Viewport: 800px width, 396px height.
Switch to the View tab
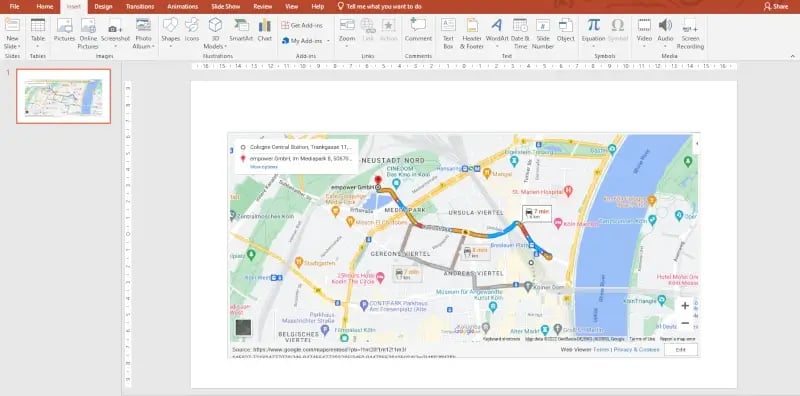291,7
